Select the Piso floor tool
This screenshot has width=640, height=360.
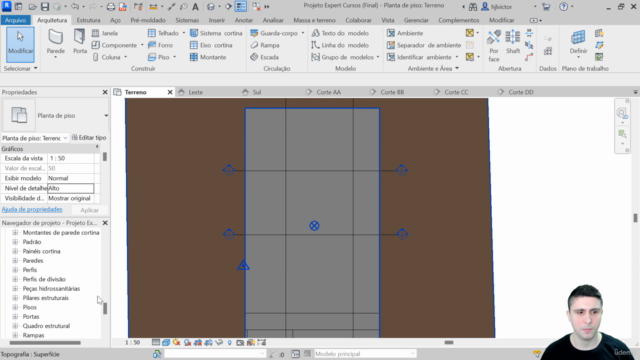pyautogui.click(x=159, y=57)
